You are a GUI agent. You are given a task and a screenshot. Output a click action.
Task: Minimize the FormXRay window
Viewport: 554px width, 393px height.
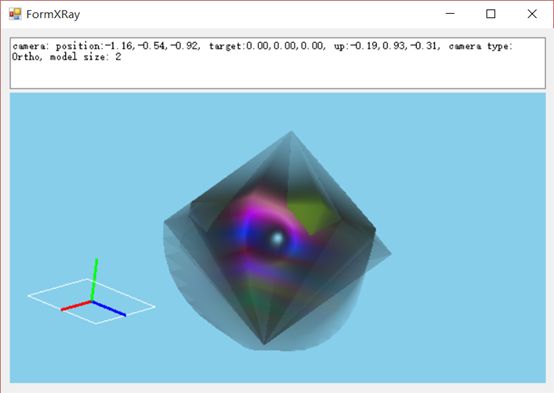click(x=450, y=14)
